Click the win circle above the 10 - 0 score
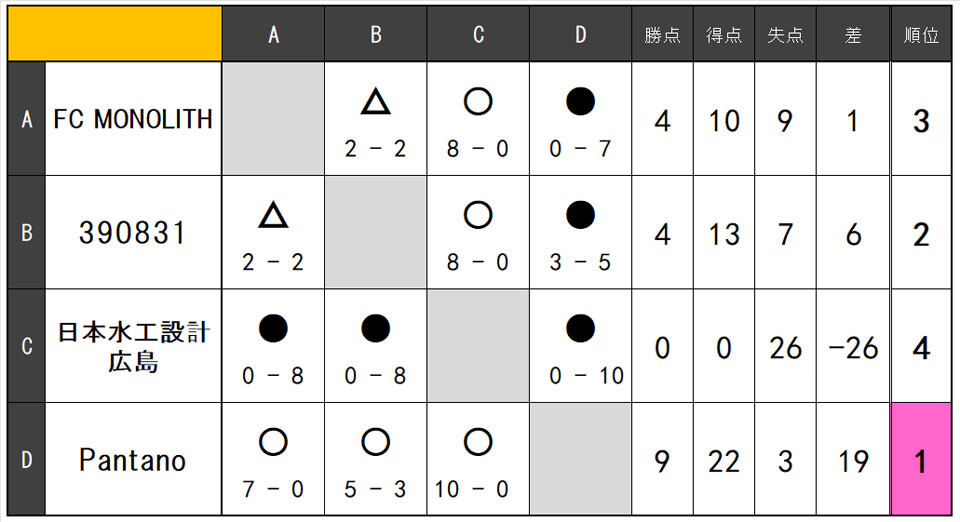The image size is (960, 522). pyautogui.click(x=478, y=442)
